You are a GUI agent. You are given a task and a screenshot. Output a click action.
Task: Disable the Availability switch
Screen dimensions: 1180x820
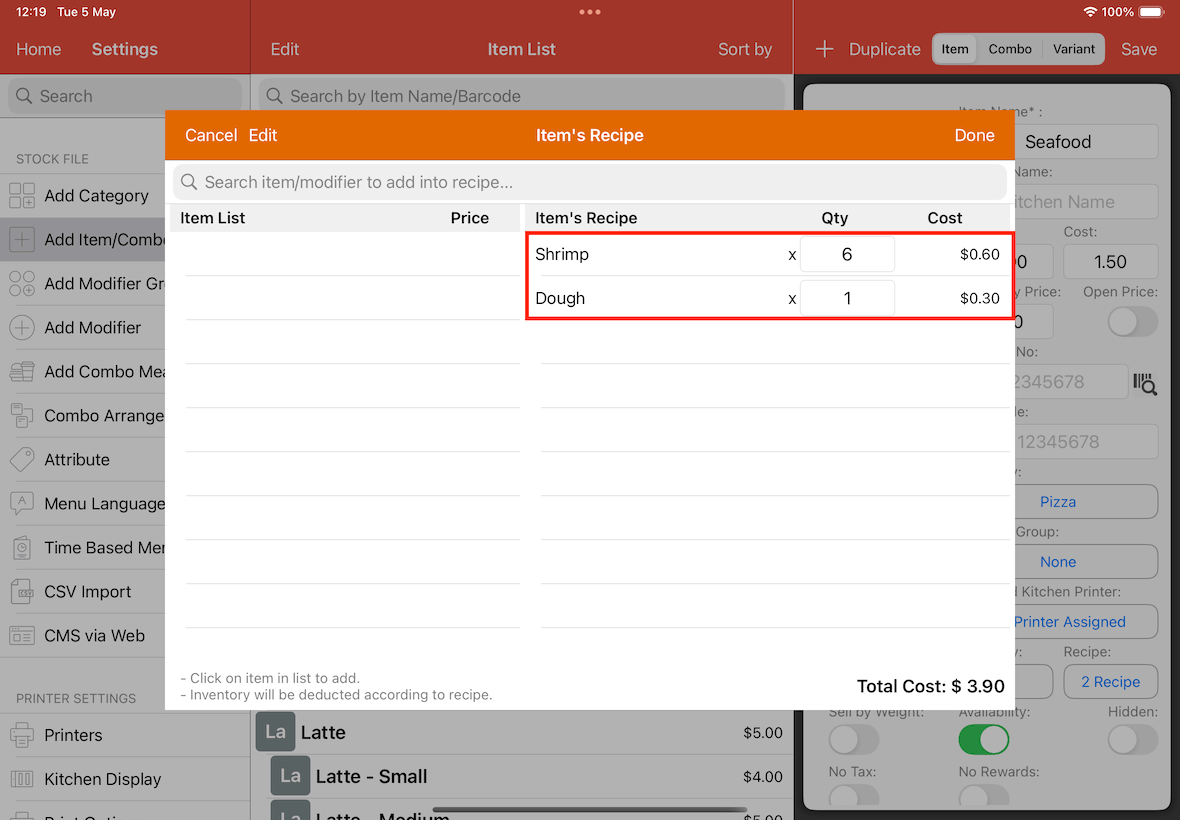tap(984, 740)
